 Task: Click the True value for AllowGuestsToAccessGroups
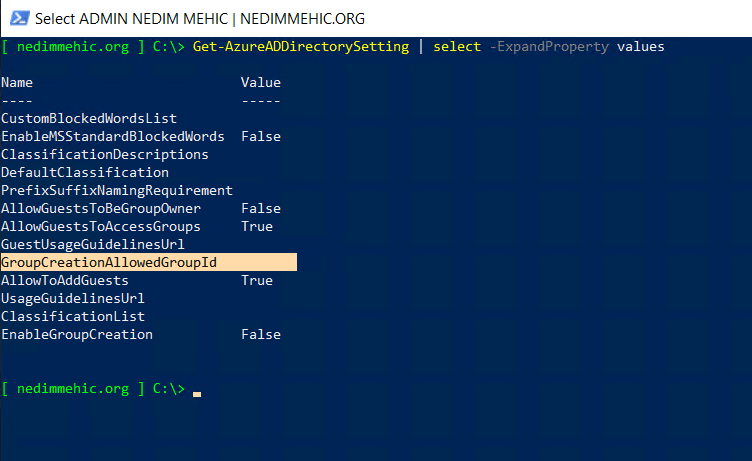click(x=257, y=226)
